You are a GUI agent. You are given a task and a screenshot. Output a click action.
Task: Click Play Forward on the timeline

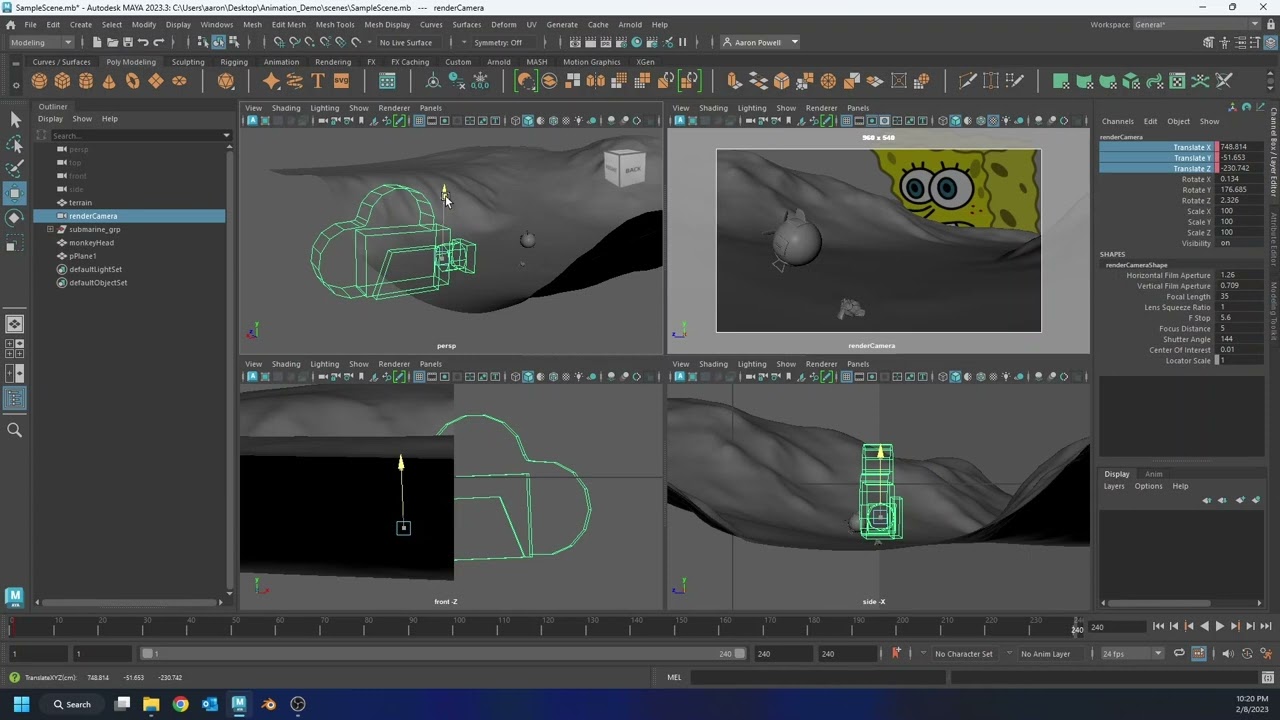pyautogui.click(x=1219, y=627)
